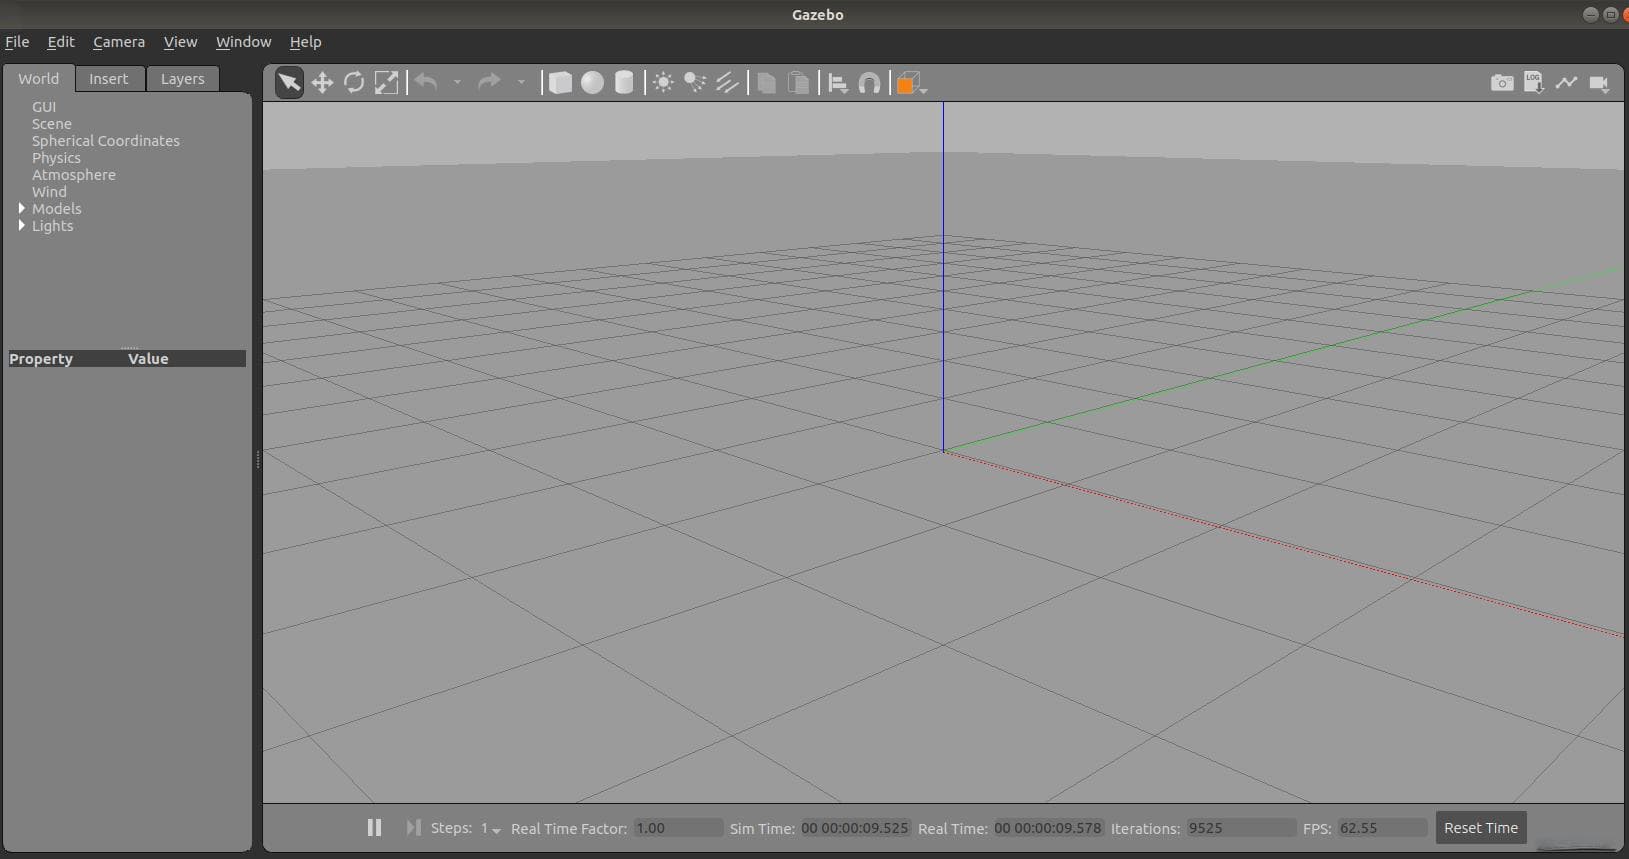1629x859 pixels.
Task: Open the log data recorder
Action: (x=1534, y=83)
